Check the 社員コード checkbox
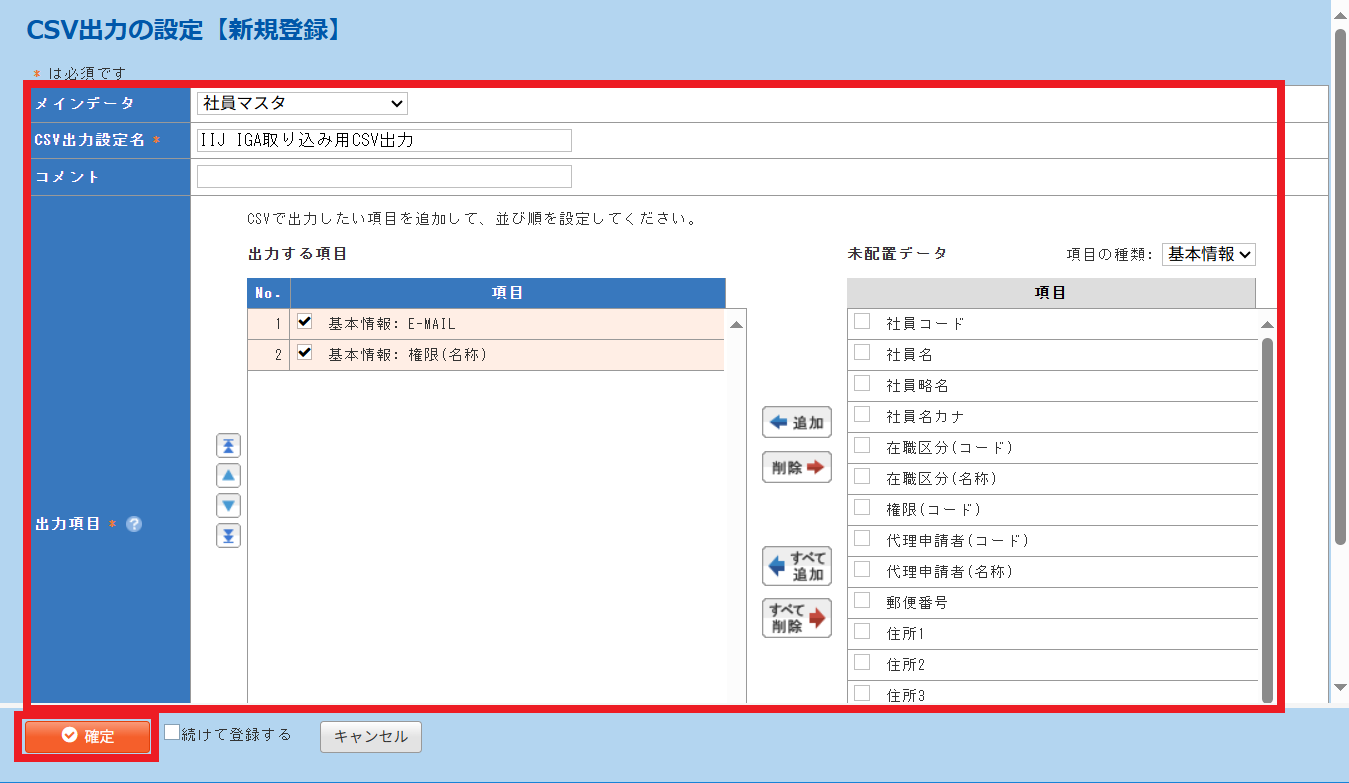 tap(861, 322)
